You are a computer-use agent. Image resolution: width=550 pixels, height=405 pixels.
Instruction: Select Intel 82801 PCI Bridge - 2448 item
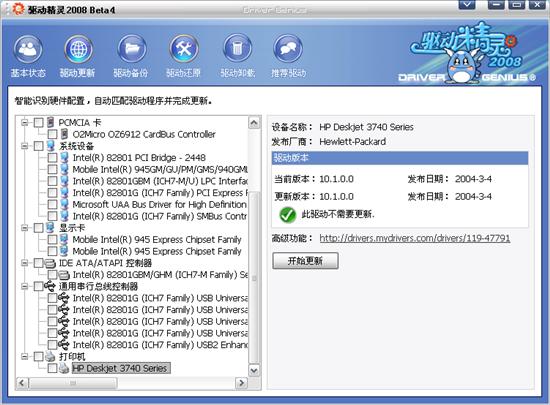[139, 157]
